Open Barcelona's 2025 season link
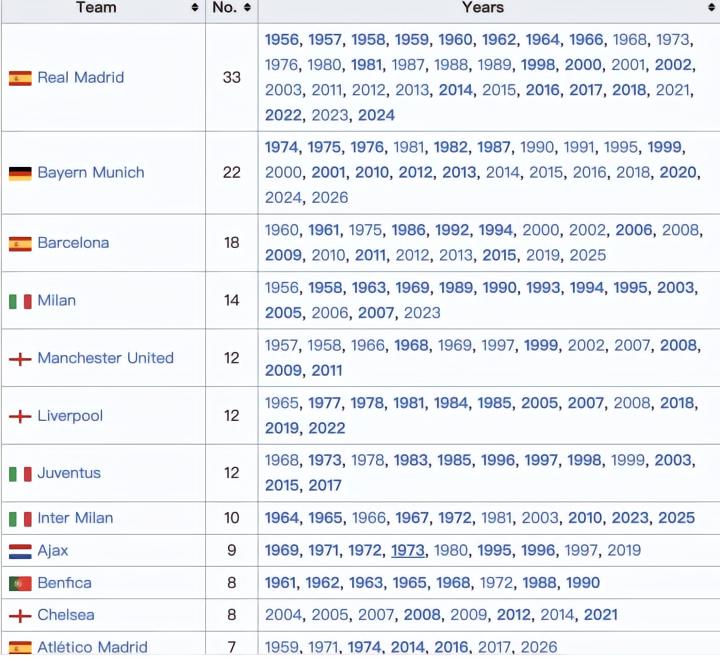 click(x=587, y=255)
